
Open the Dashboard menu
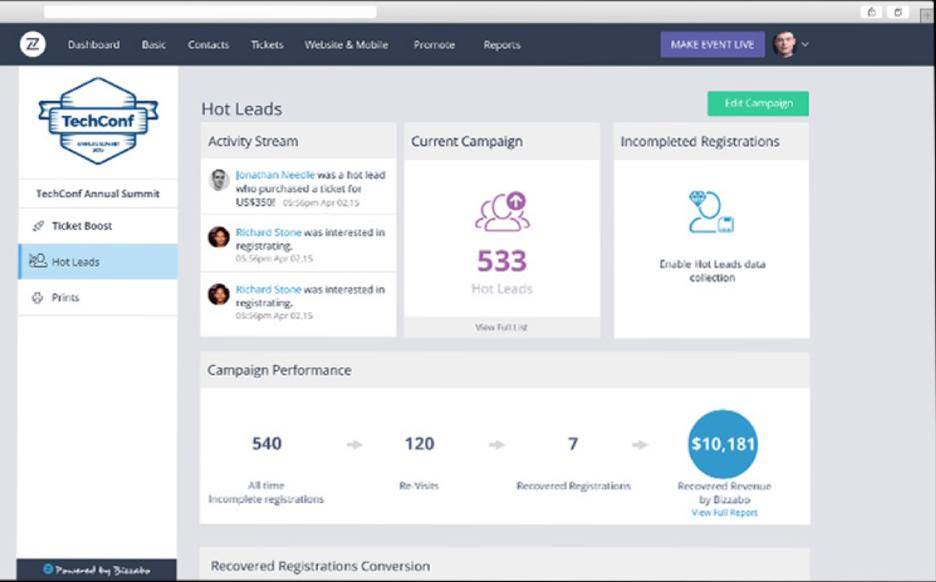pos(94,45)
